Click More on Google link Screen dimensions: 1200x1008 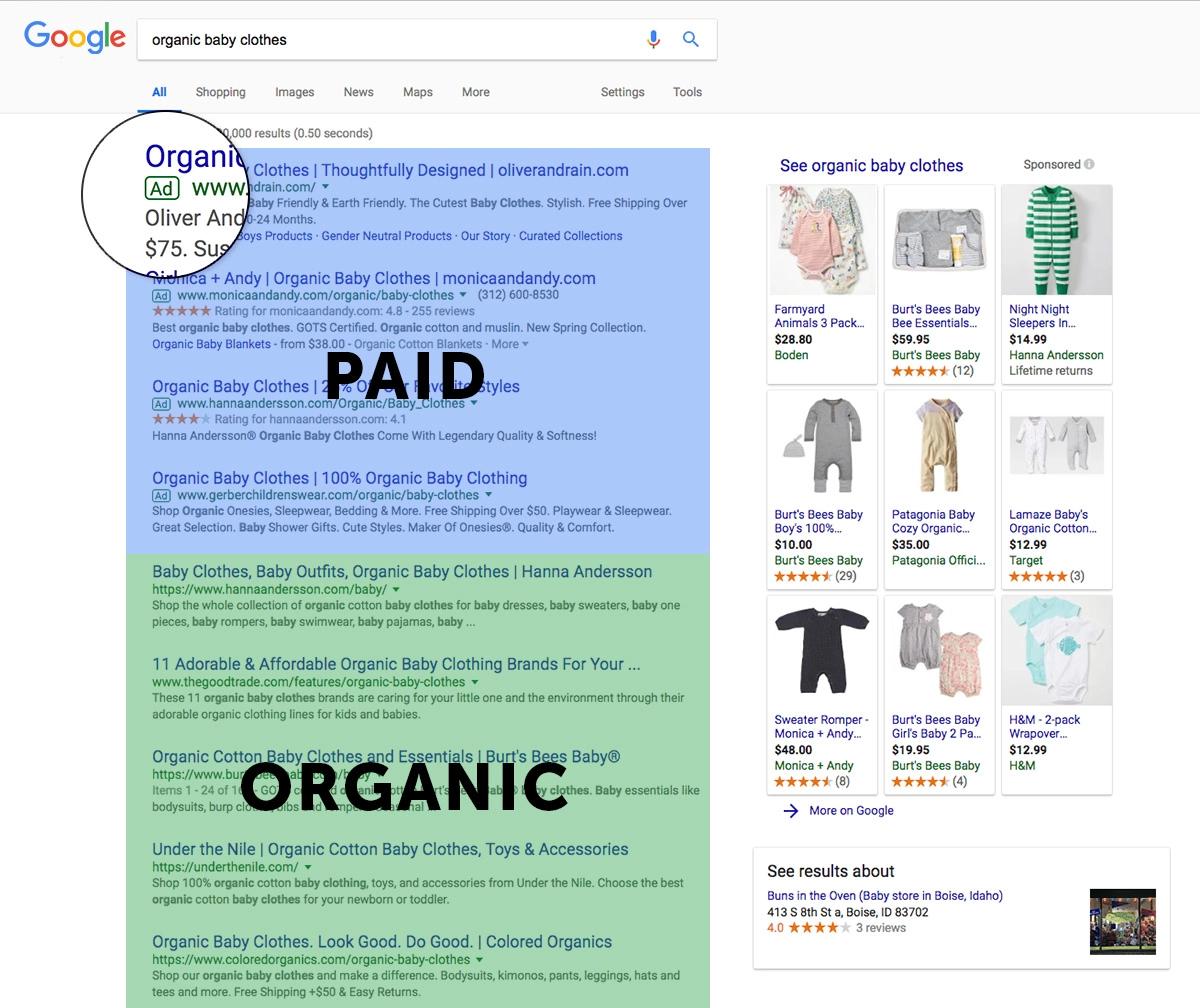tap(851, 811)
